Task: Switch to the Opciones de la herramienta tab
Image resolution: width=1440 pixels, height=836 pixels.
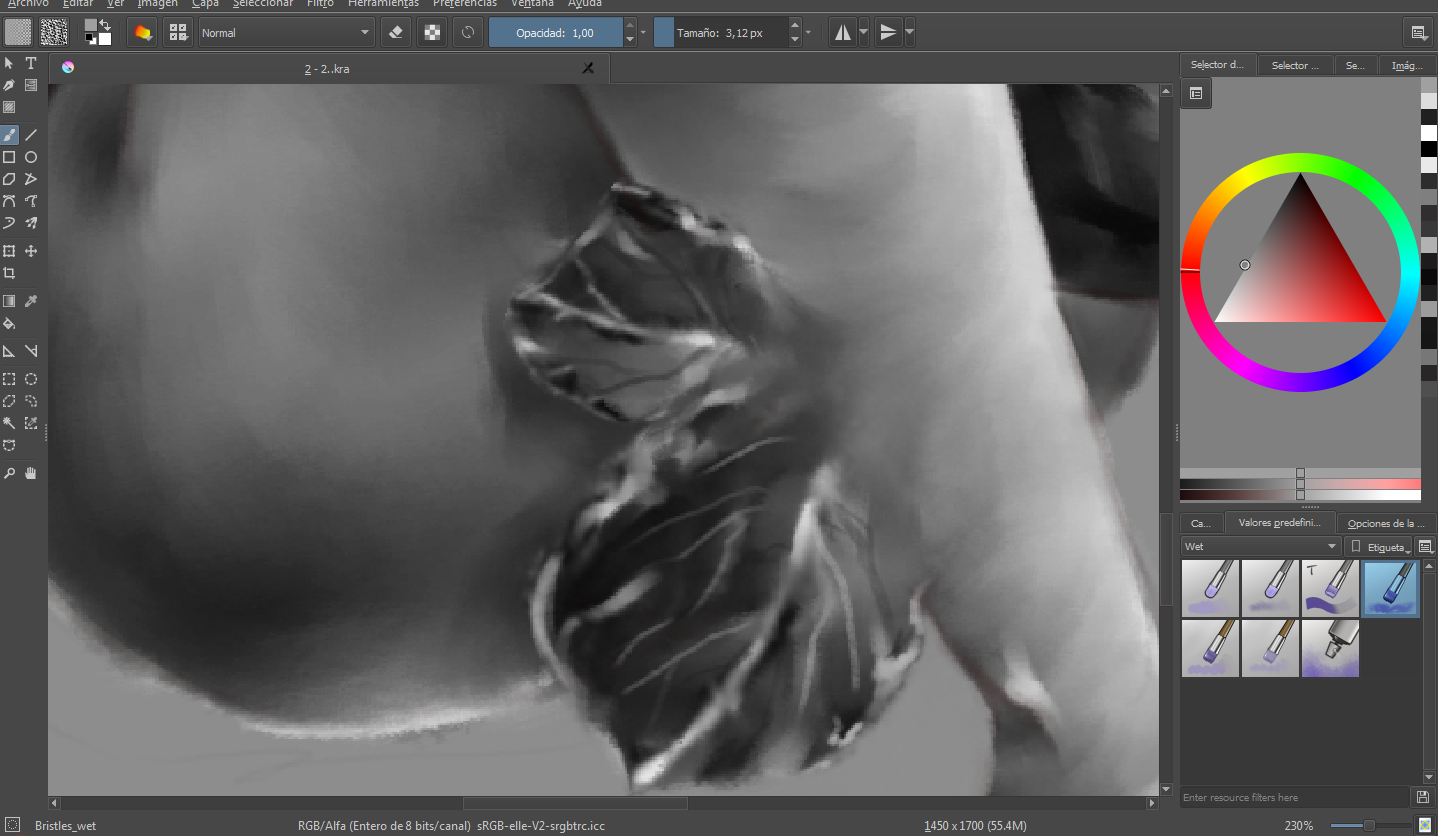Action: pos(1387,523)
